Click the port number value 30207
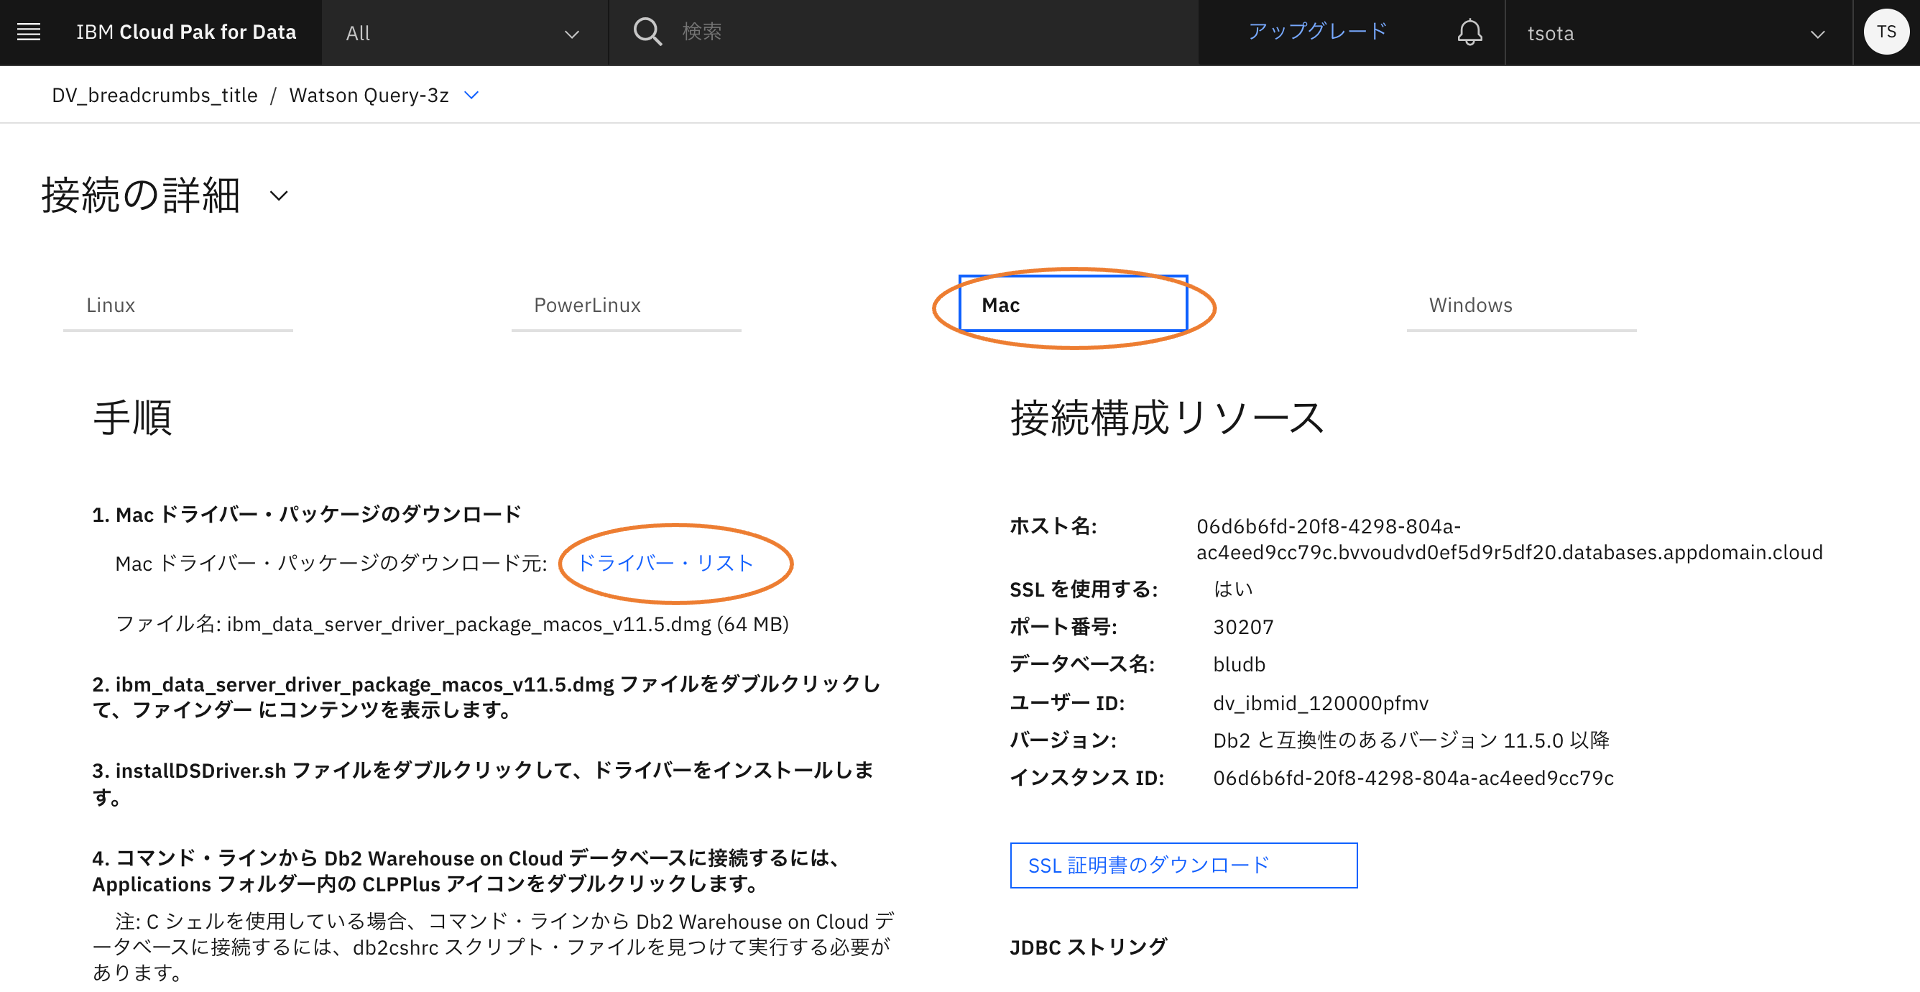The image size is (1920, 992). coord(1243,627)
